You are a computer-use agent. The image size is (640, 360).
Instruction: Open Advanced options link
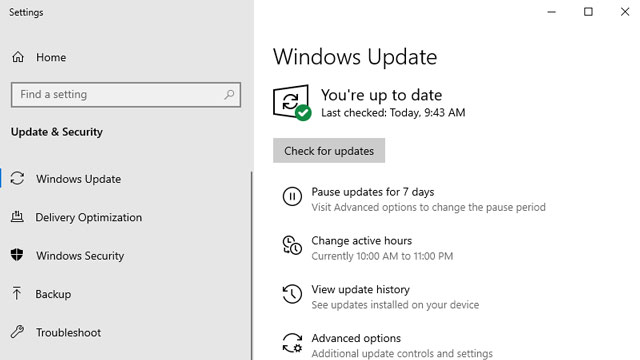pos(356,338)
